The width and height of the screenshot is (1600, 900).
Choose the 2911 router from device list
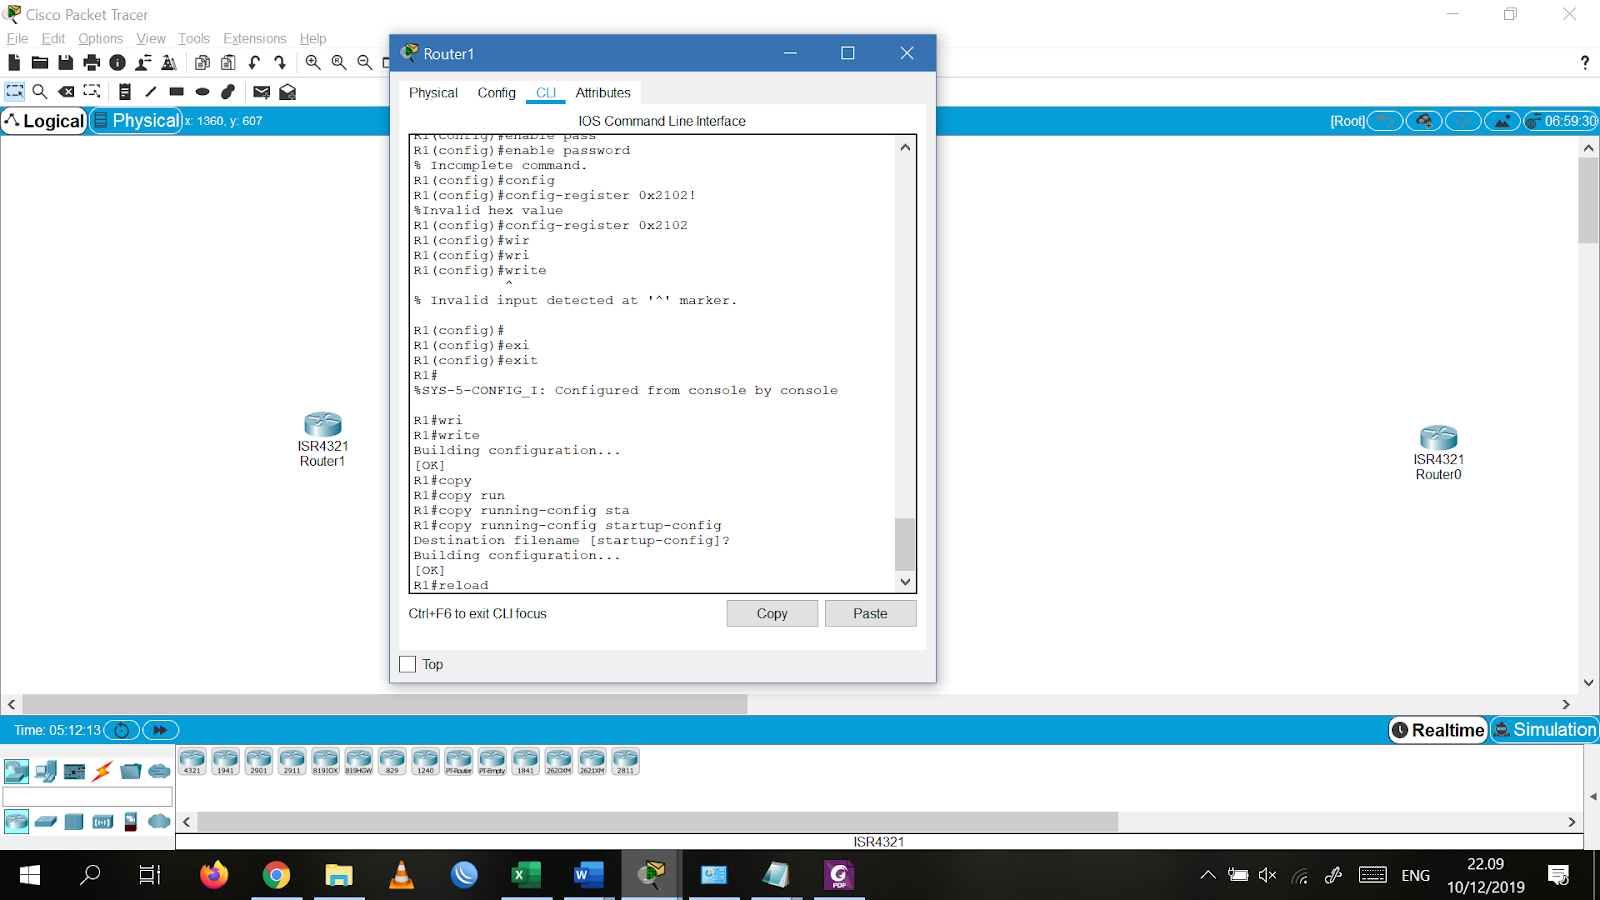click(291, 760)
